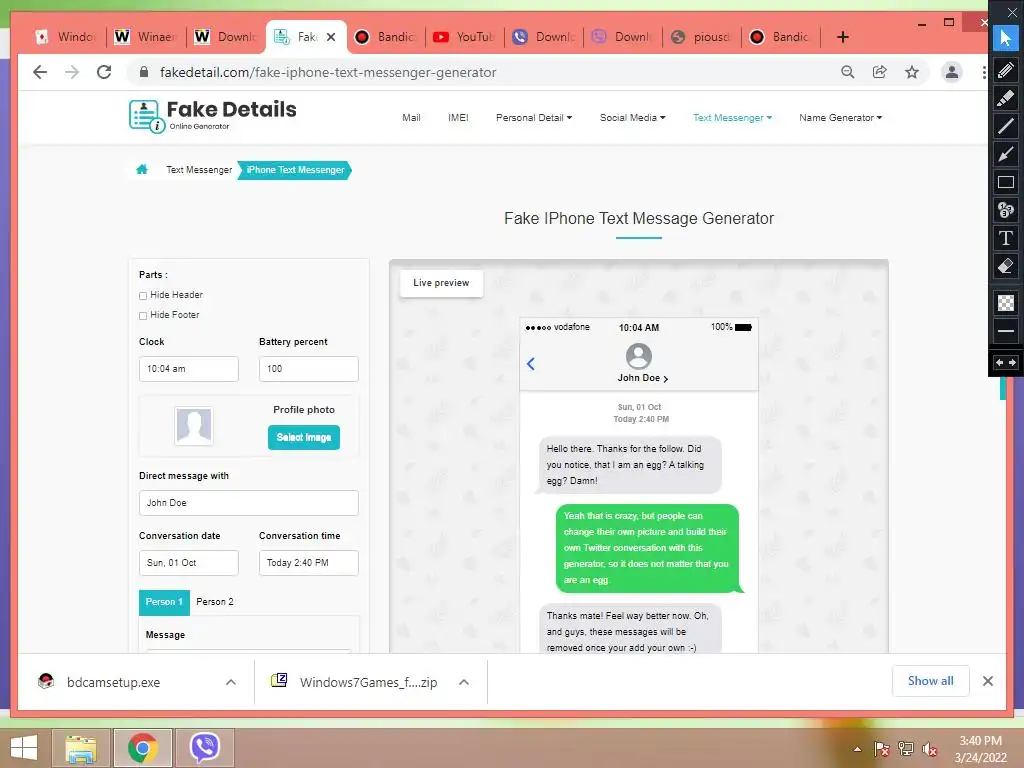Switch to the first Windo browser tab
The image size is (1024, 768).
(65, 37)
